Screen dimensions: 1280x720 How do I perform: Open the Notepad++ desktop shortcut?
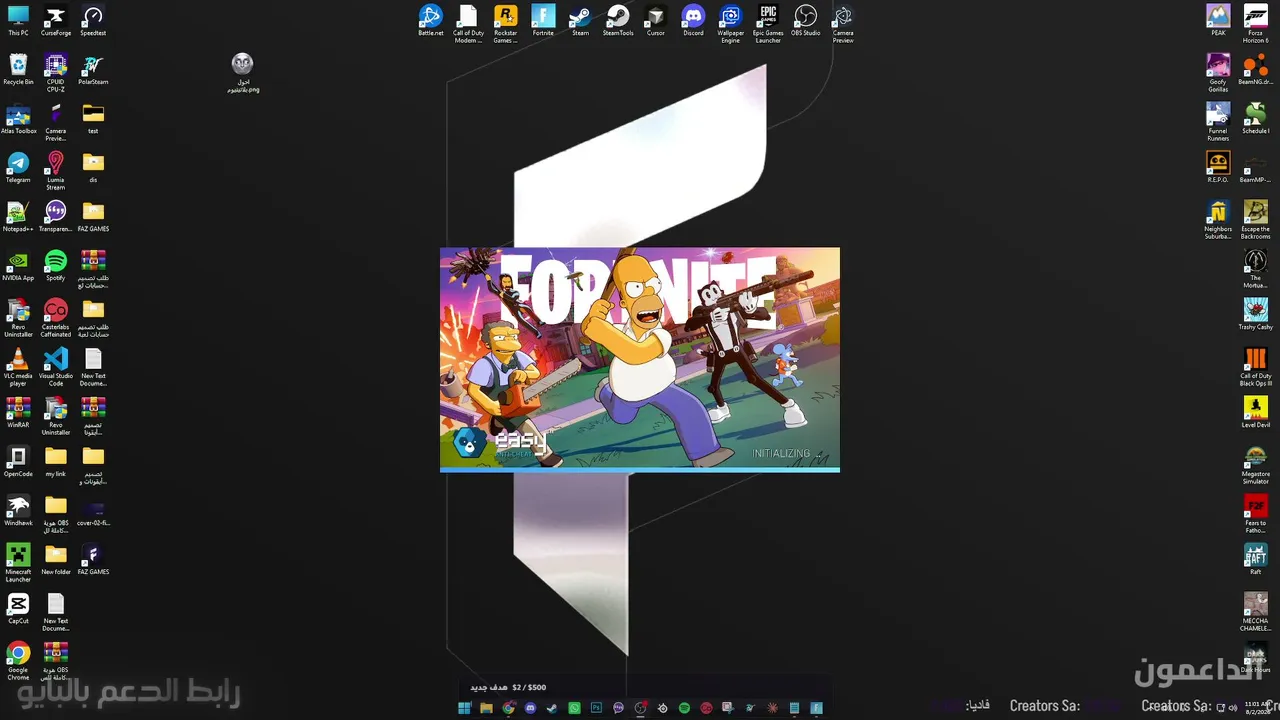click(x=18, y=217)
